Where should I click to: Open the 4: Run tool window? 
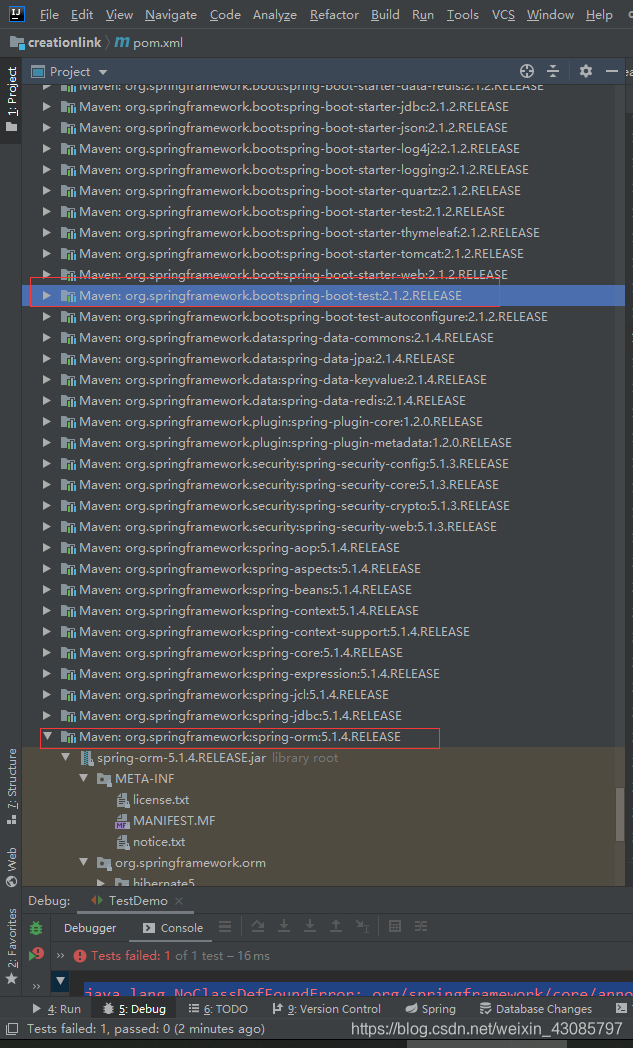pyautogui.click(x=57, y=1009)
